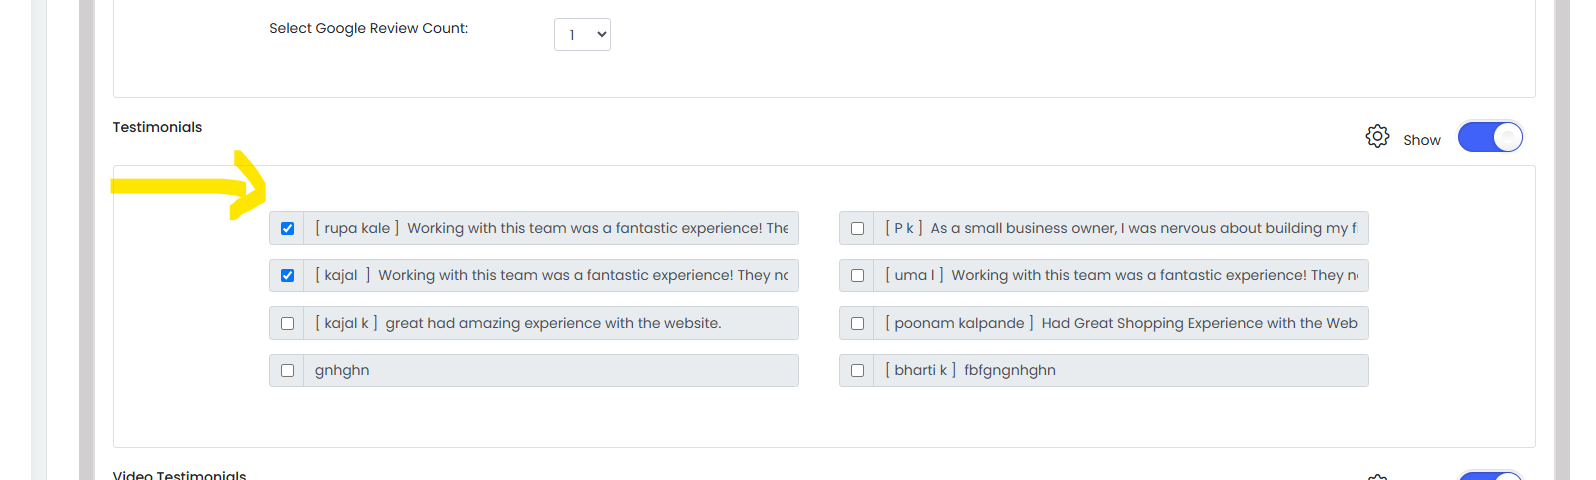The height and width of the screenshot is (480, 1596).
Task: Click the rupa kale testimonial text field
Action: [x=551, y=228]
